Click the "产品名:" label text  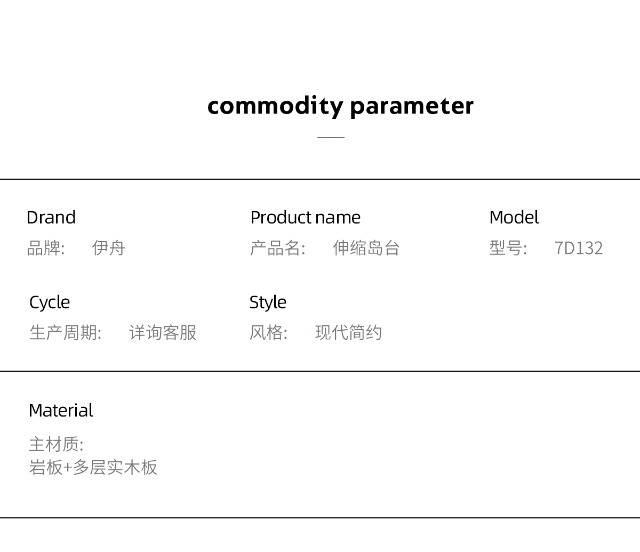click(x=277, y=248)
